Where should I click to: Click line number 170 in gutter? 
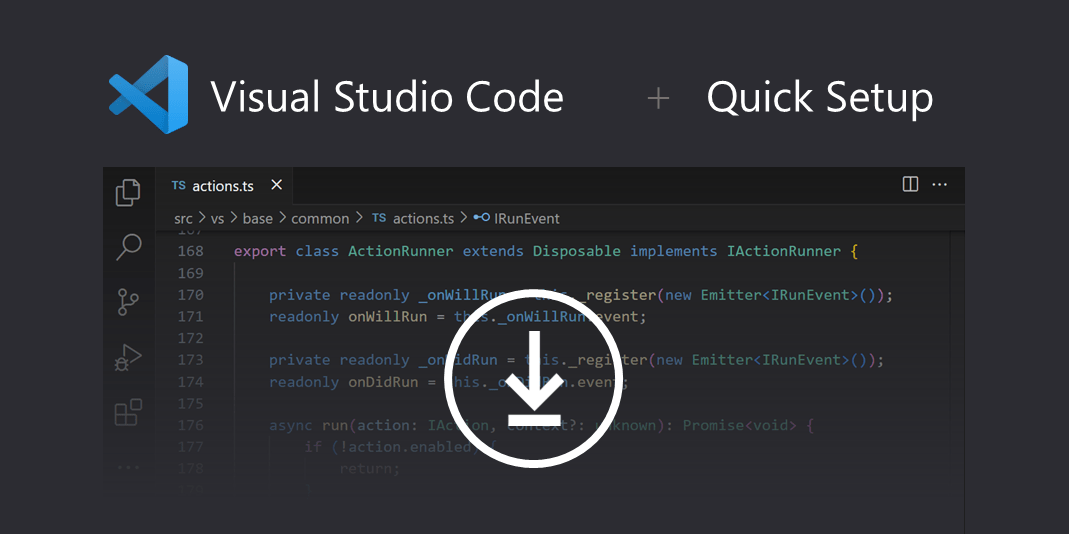[x=191, y=295]
